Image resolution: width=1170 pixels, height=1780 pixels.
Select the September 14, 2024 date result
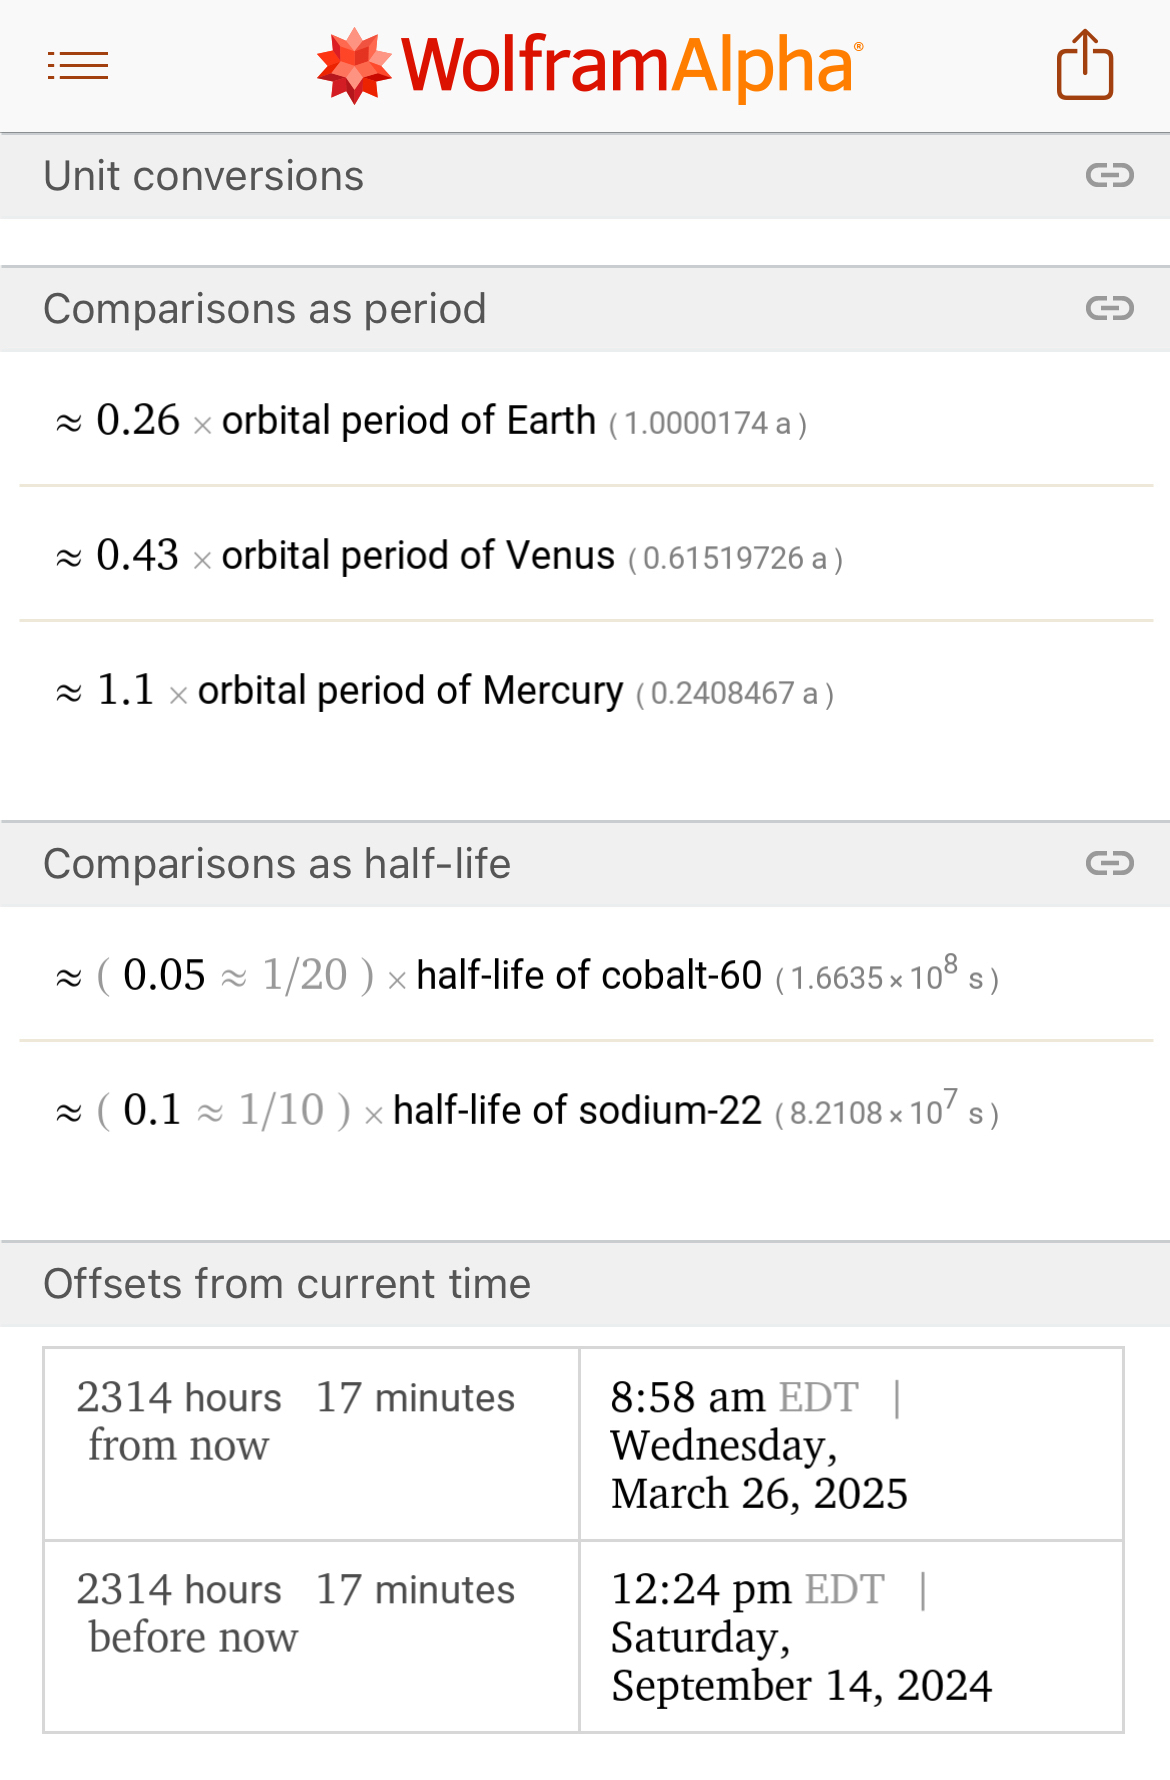pos(801,1686)
